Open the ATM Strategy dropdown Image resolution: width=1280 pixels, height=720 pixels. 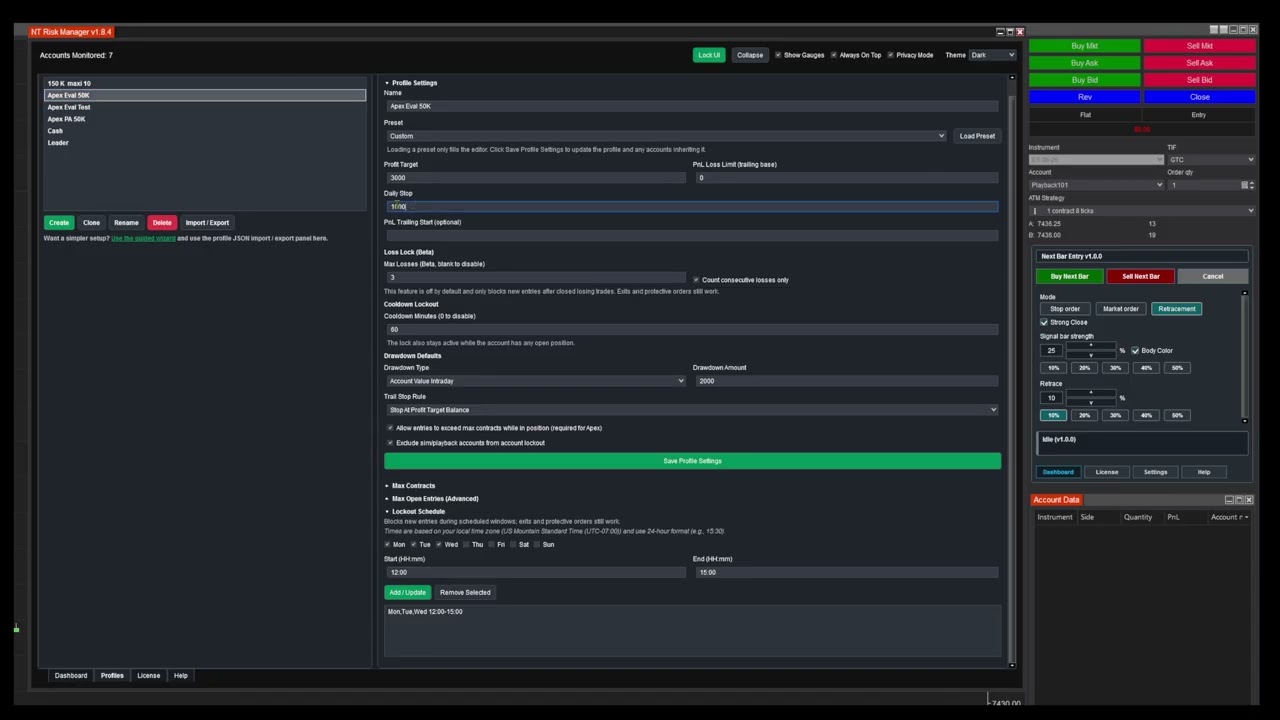tap(1142, 211)
